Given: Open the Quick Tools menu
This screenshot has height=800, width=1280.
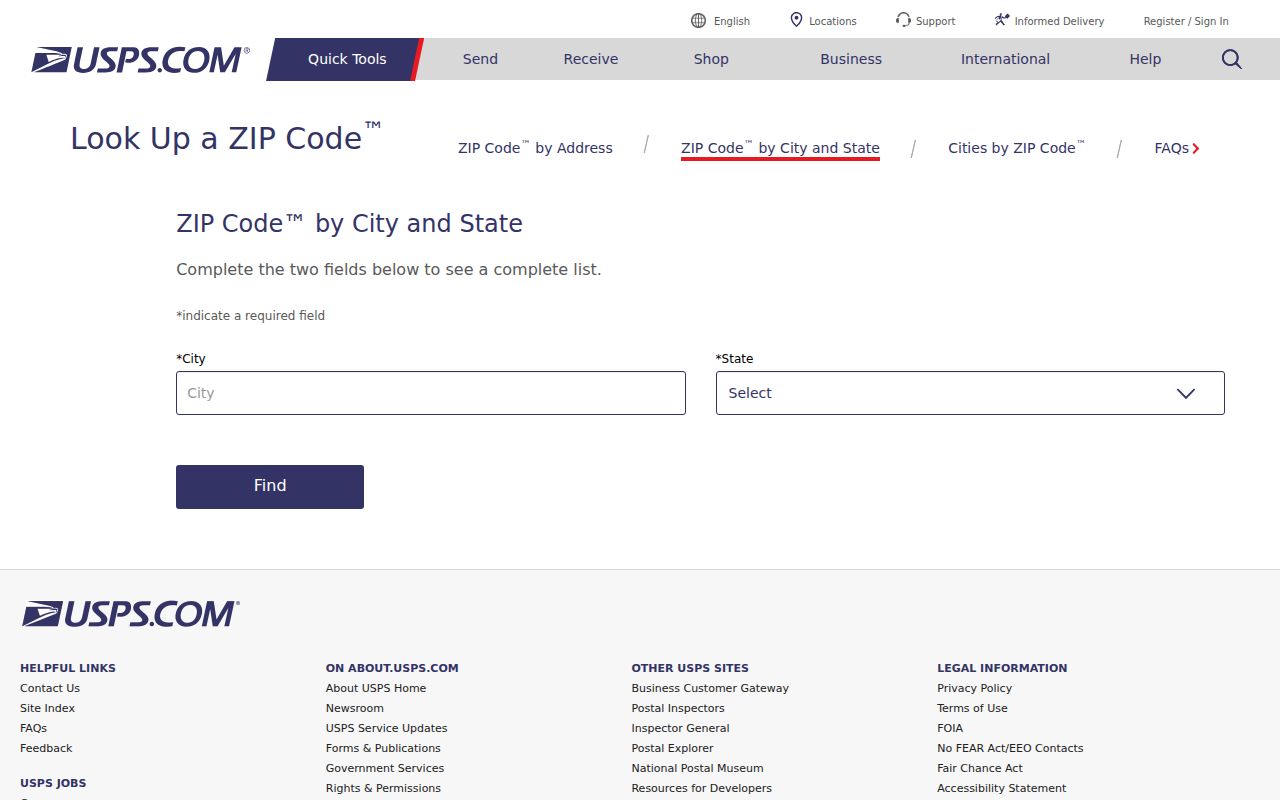Looking at the screenshot, I should 347,59.
